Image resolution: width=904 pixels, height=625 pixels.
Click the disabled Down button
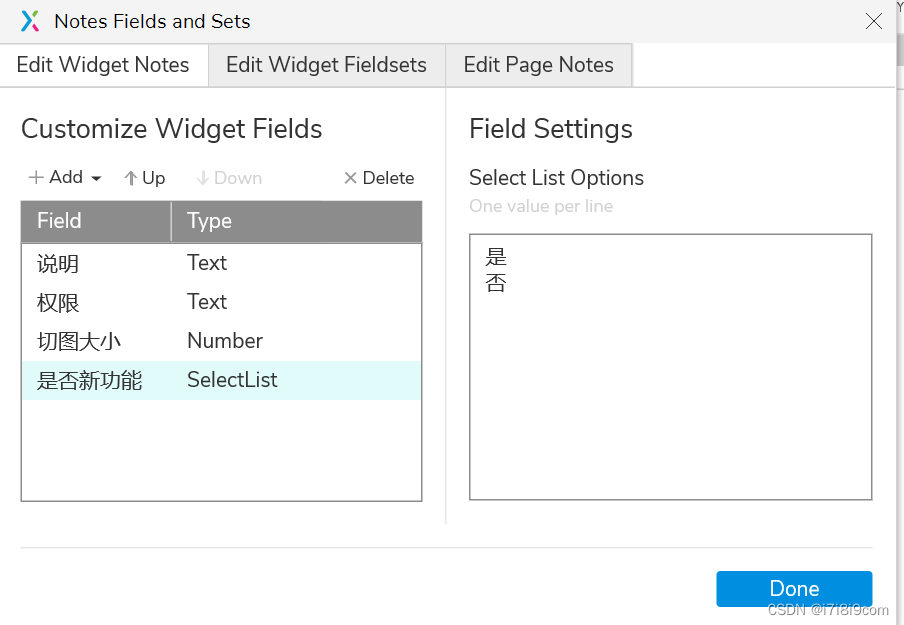point(229,178)
